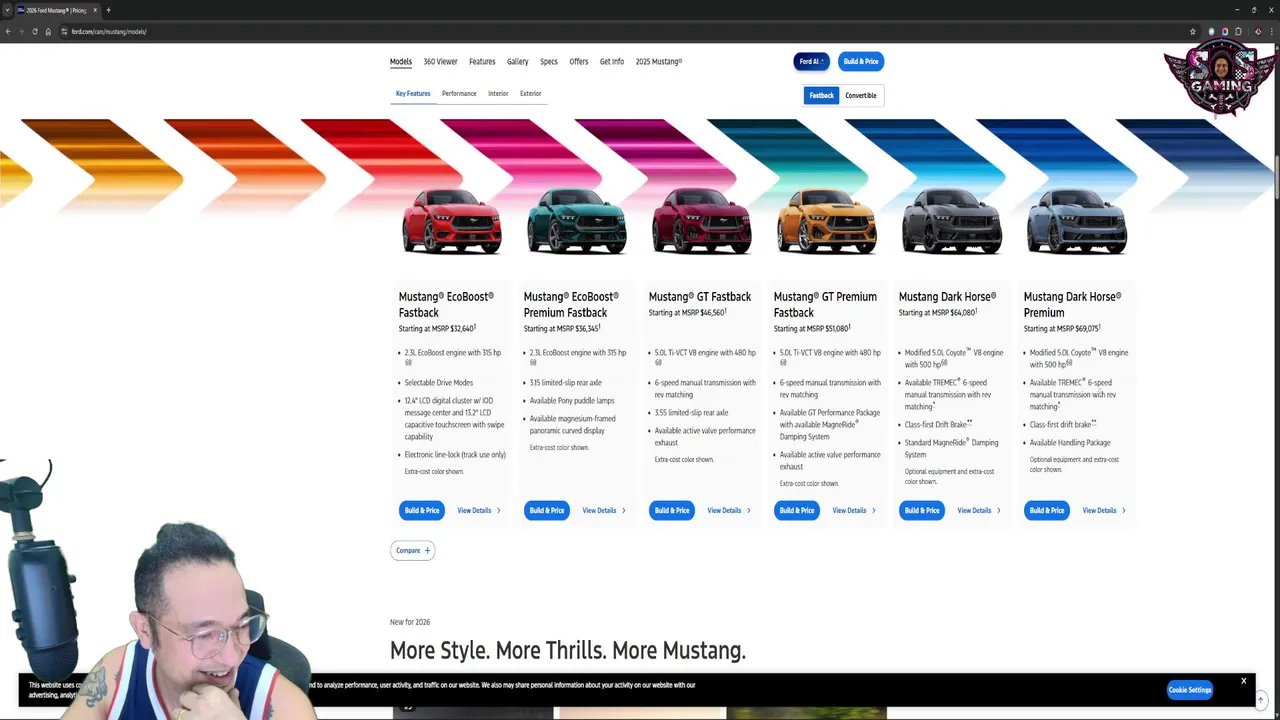Click the More Style. More Thrills heading
1280x720 pixels.
point(568,650)
